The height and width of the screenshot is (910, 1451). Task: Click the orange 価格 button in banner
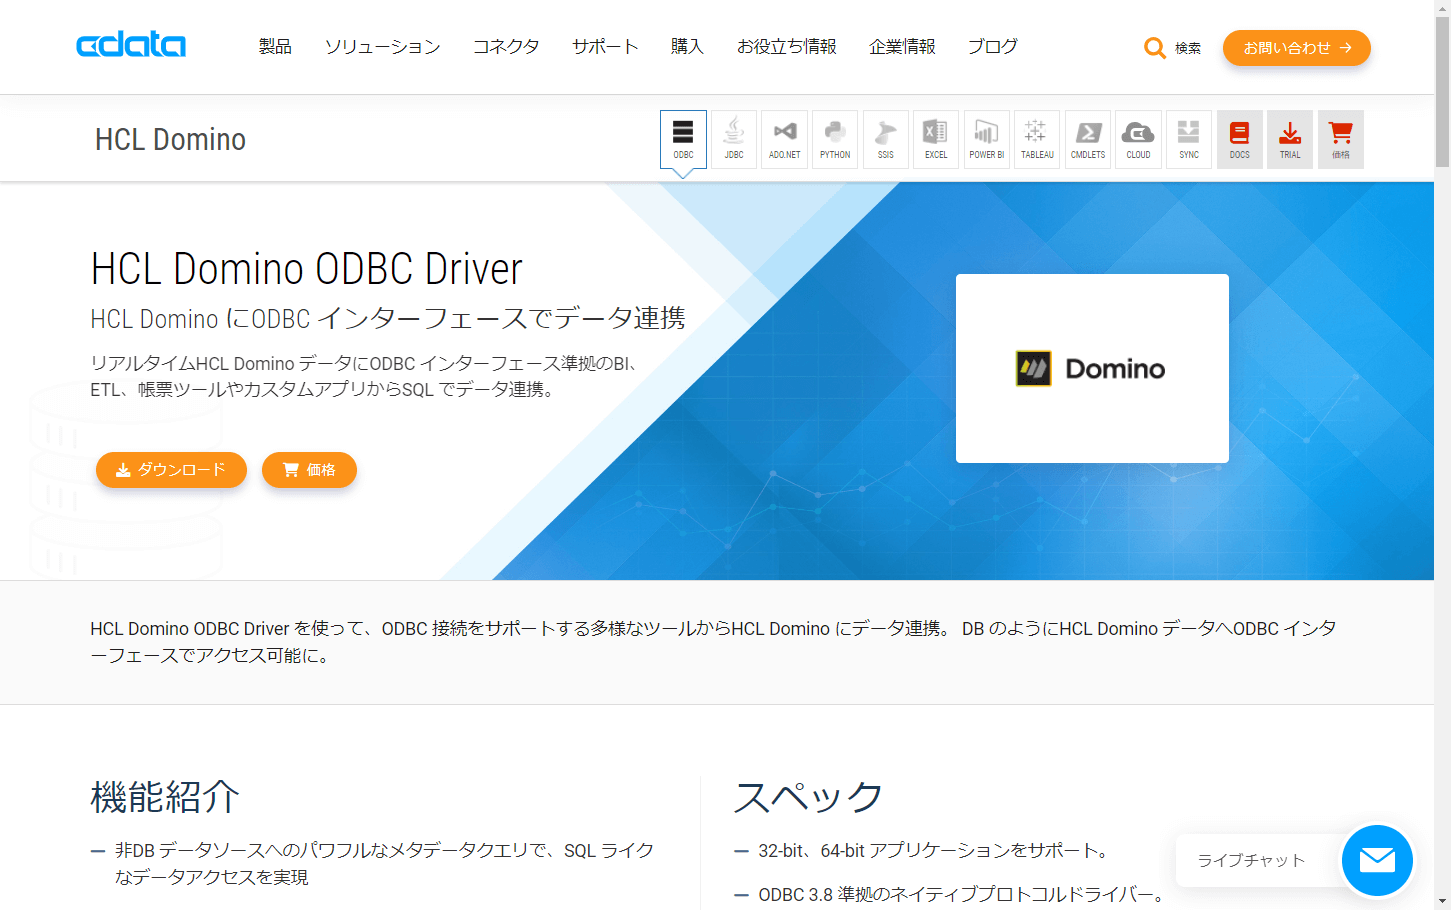[309, 470]
